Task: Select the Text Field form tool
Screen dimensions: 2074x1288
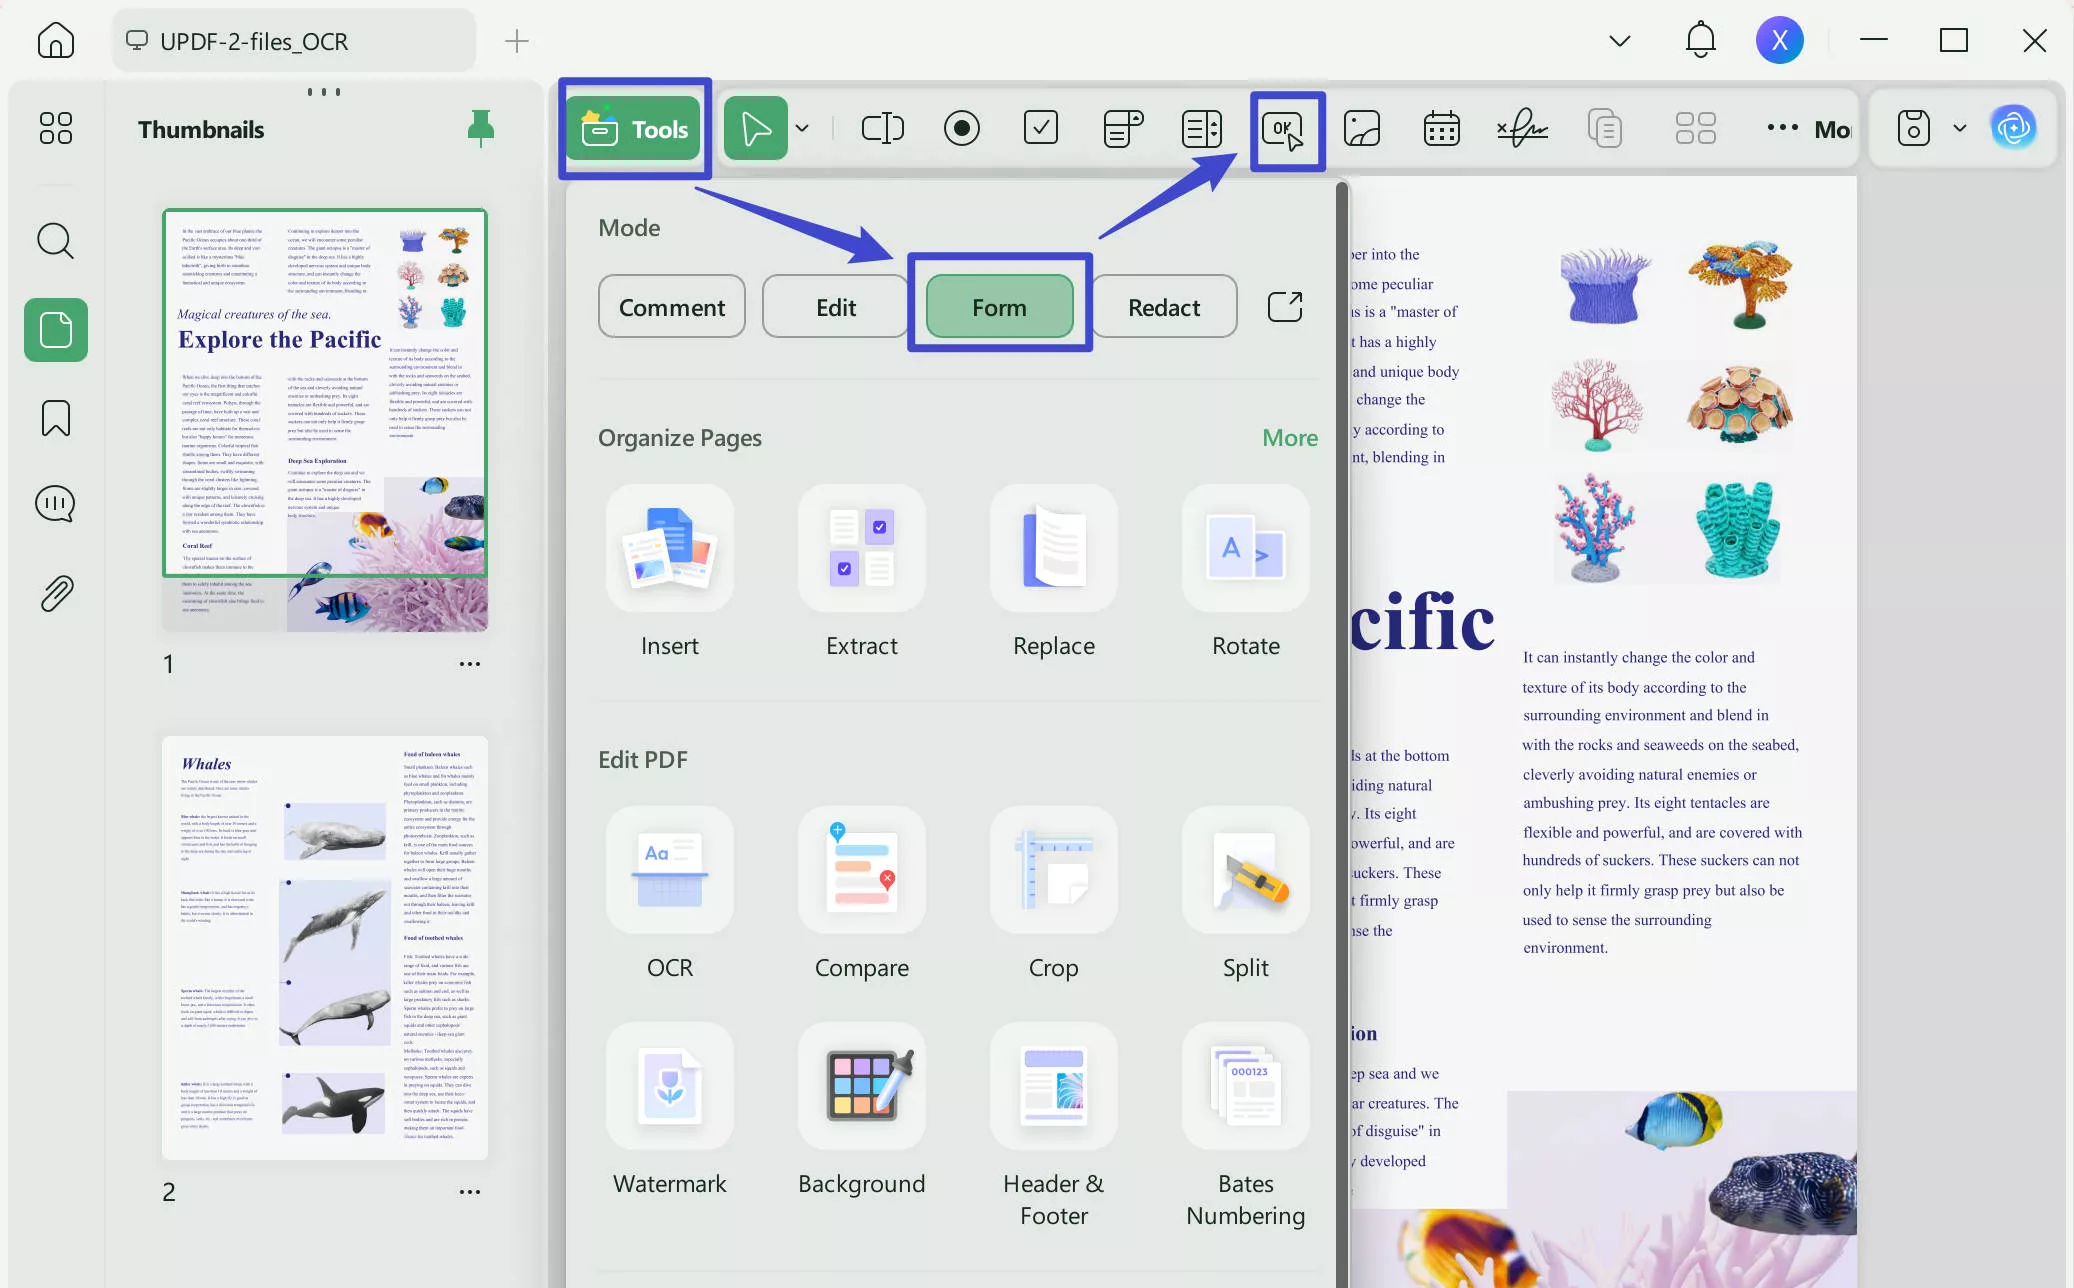Action: click(881, 128)
